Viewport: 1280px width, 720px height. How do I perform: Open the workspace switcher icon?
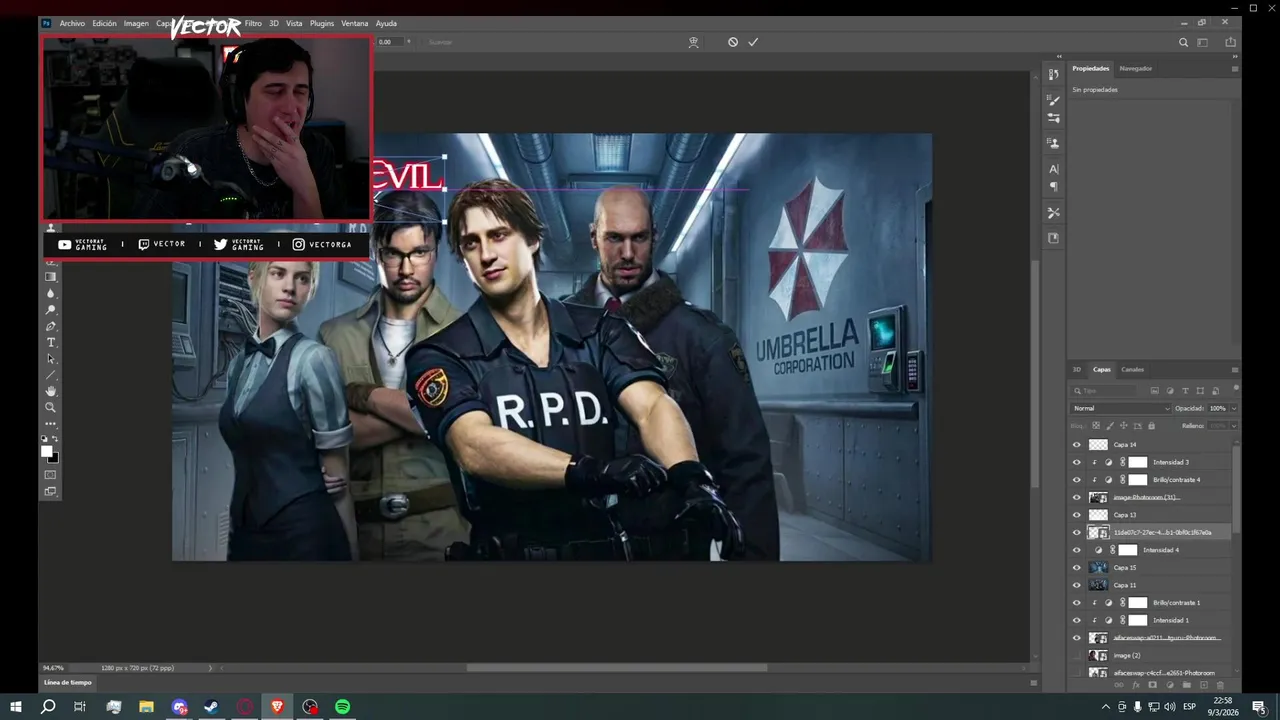[1203, 42]
